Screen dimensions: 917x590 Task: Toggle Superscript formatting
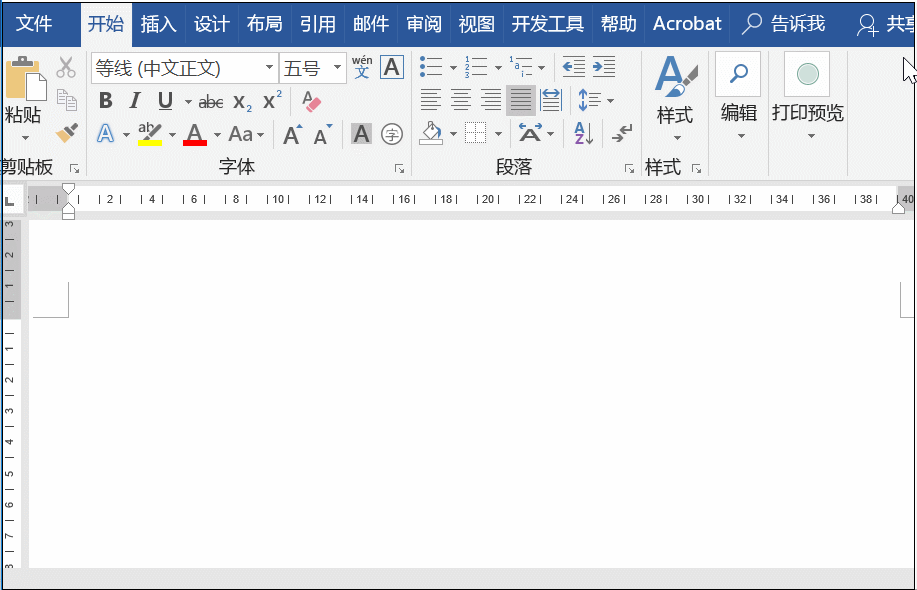[x=272, y=100]
